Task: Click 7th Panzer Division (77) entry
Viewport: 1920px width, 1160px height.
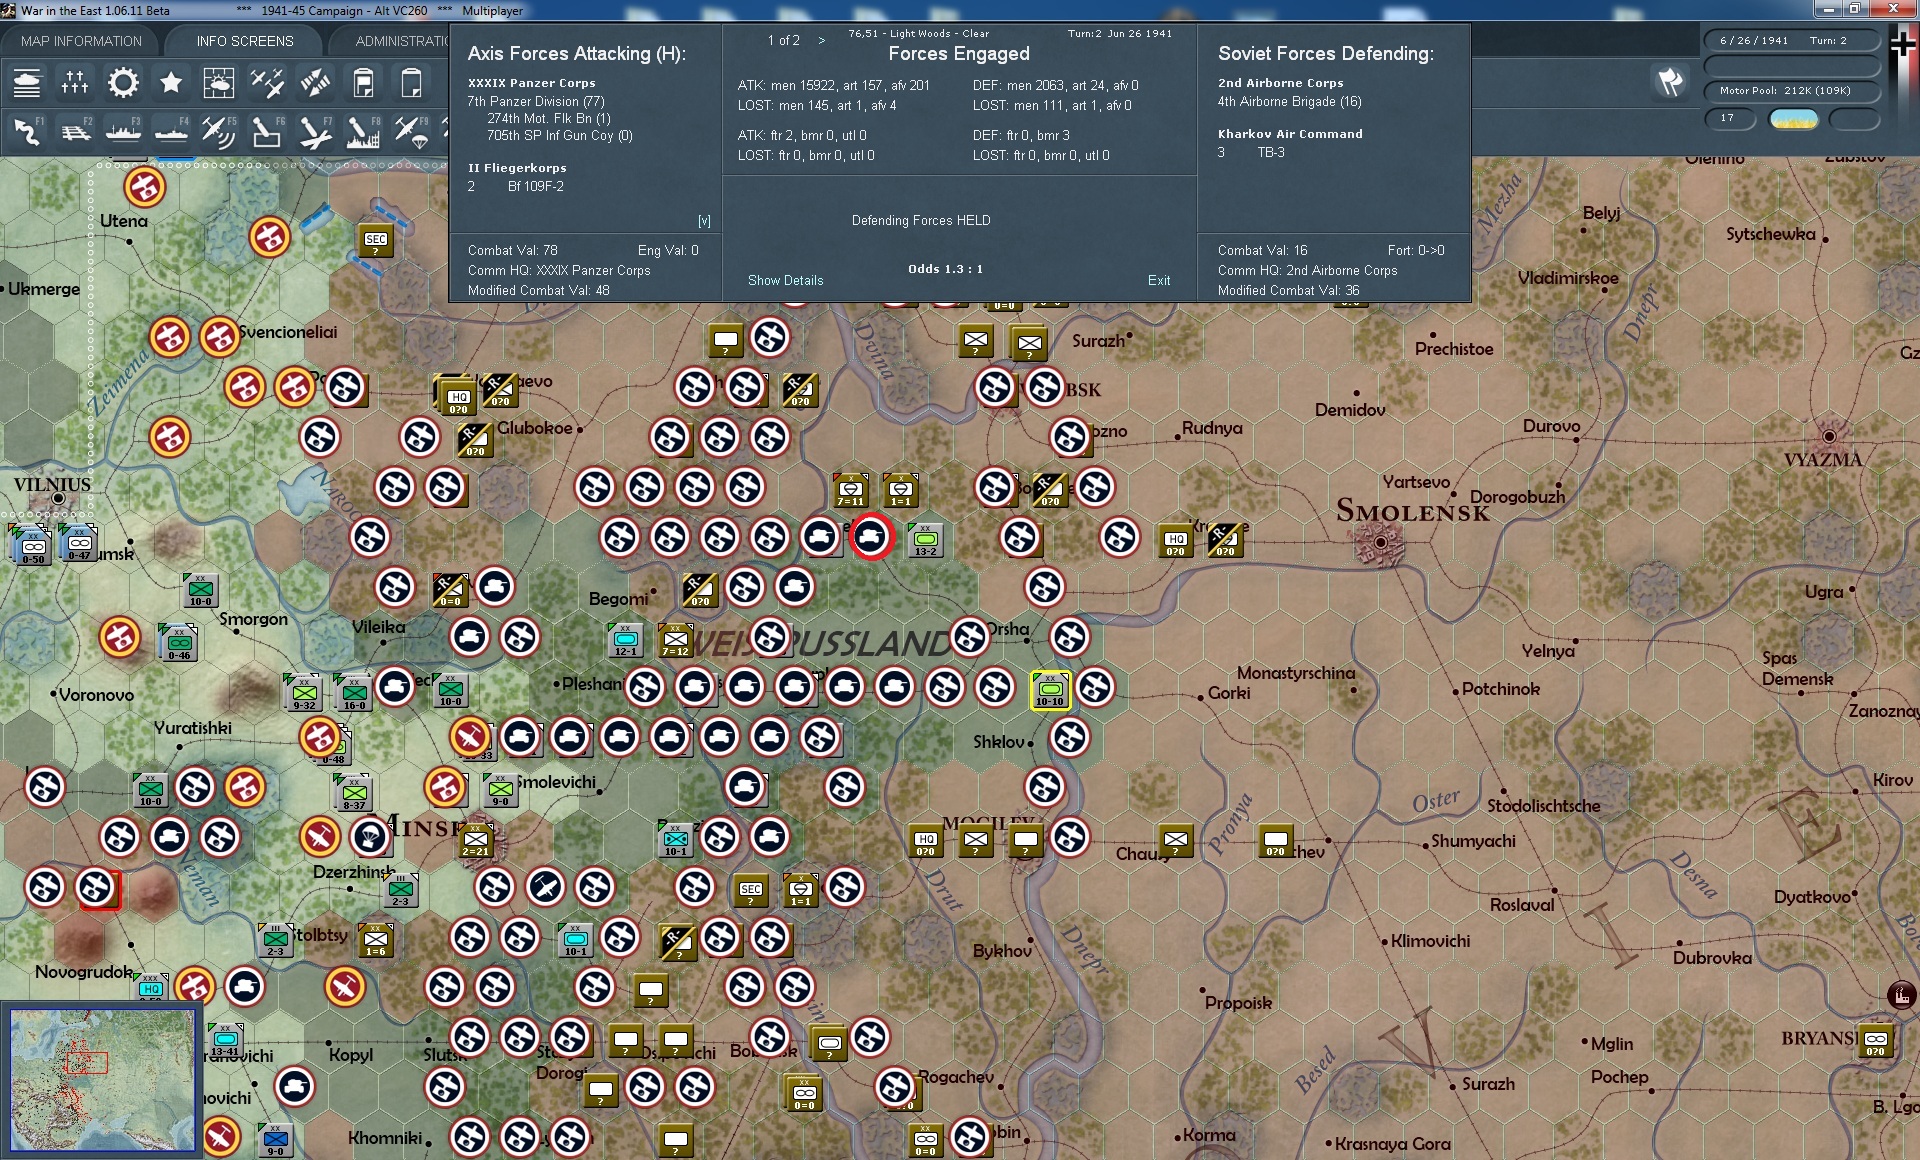Action: pyautogui.click(x=536, y=101)
